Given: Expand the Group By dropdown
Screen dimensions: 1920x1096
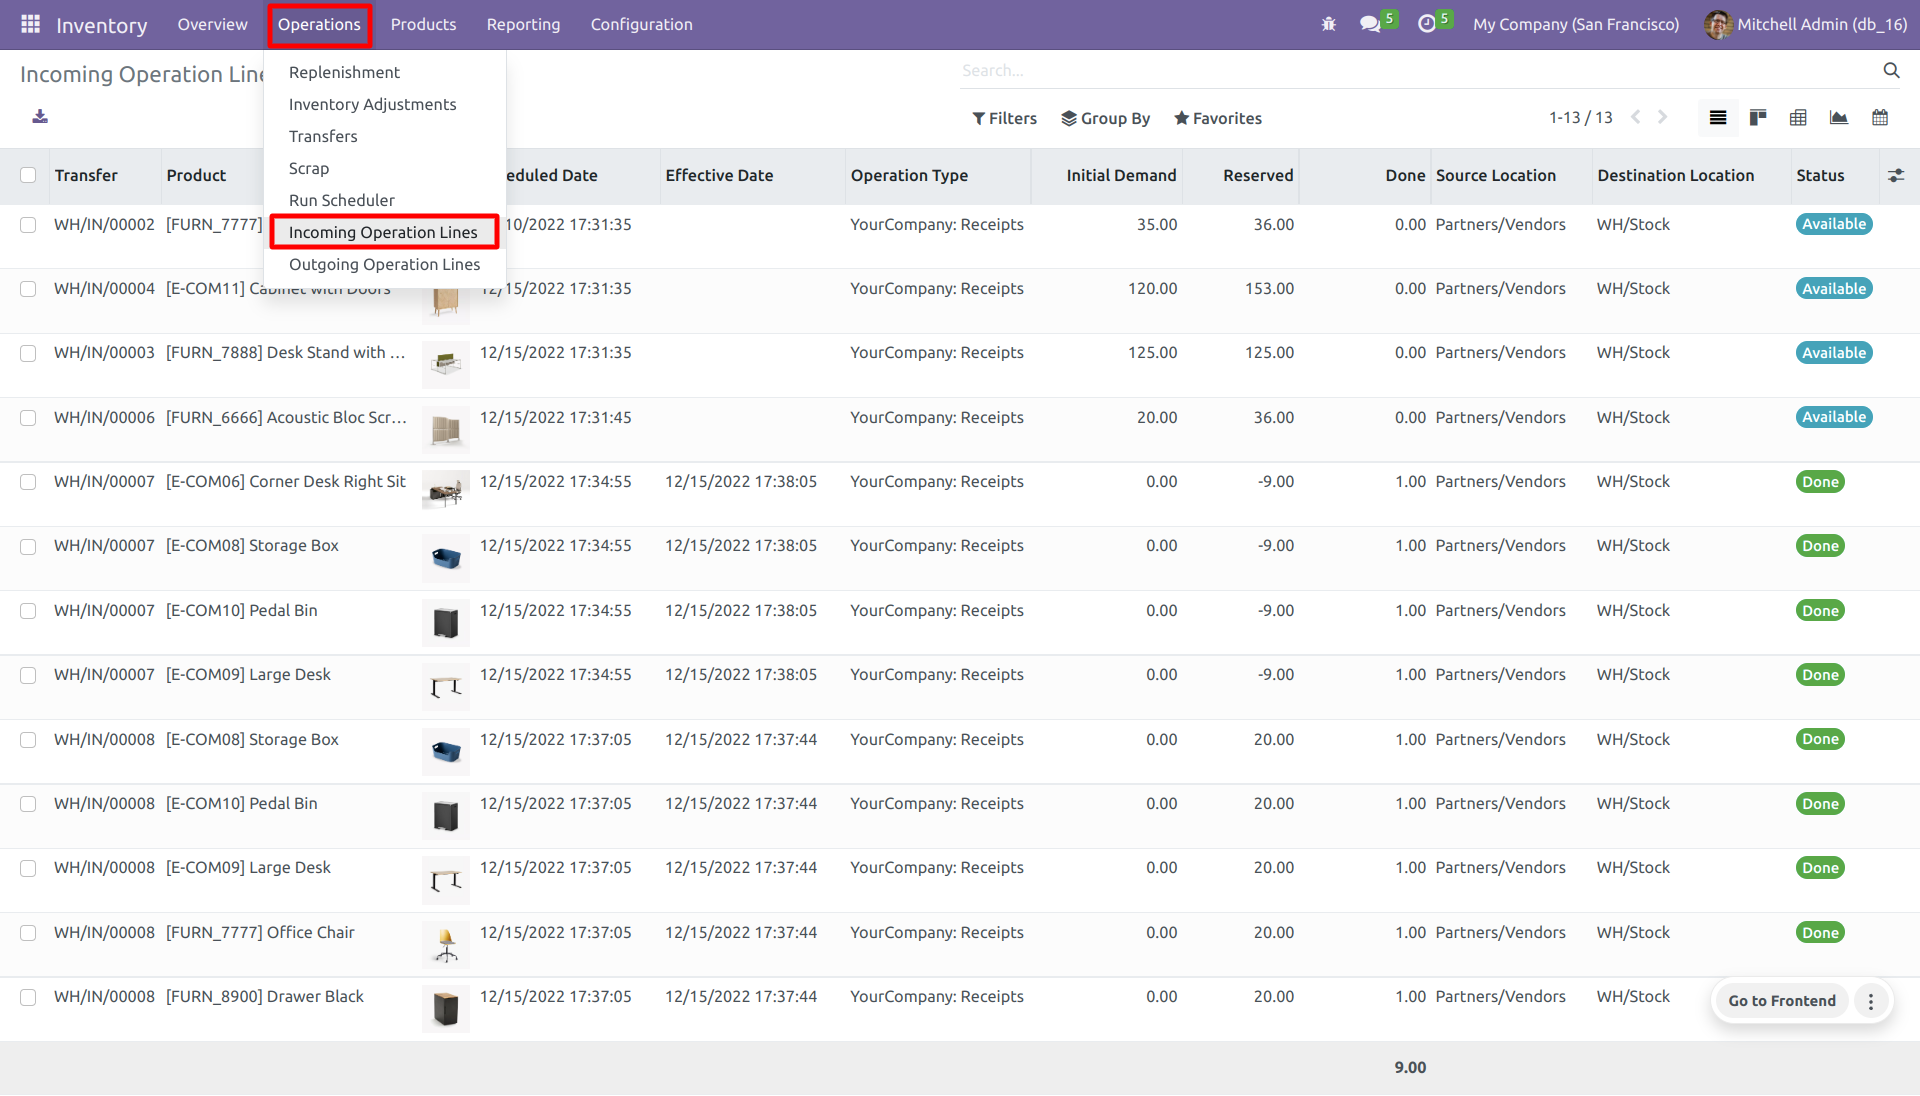Looking at the screenshot, I should click(1105, 118).
